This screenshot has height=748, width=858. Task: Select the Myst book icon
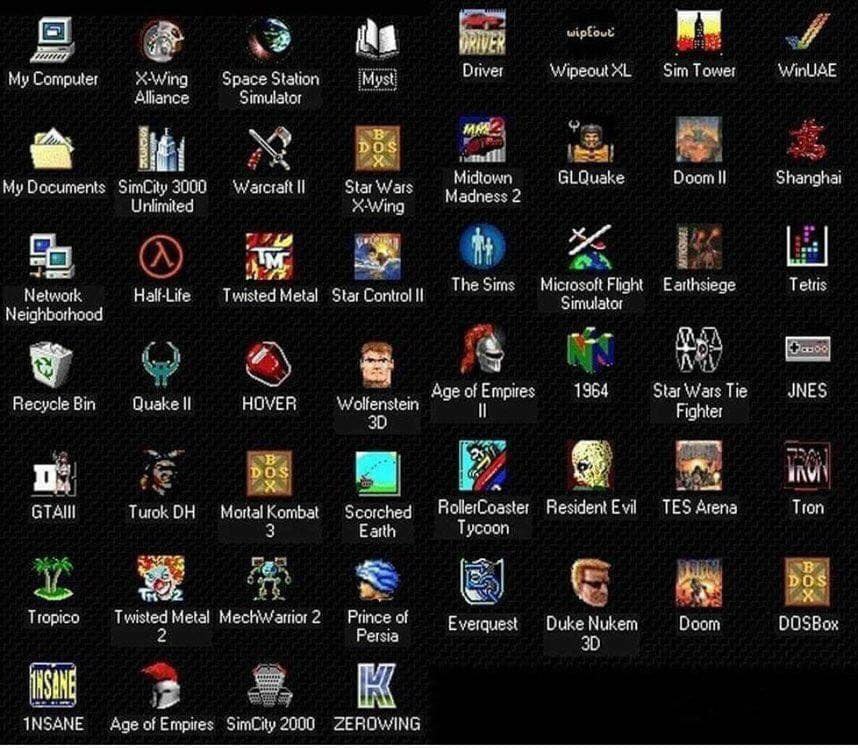coord(378,39)
